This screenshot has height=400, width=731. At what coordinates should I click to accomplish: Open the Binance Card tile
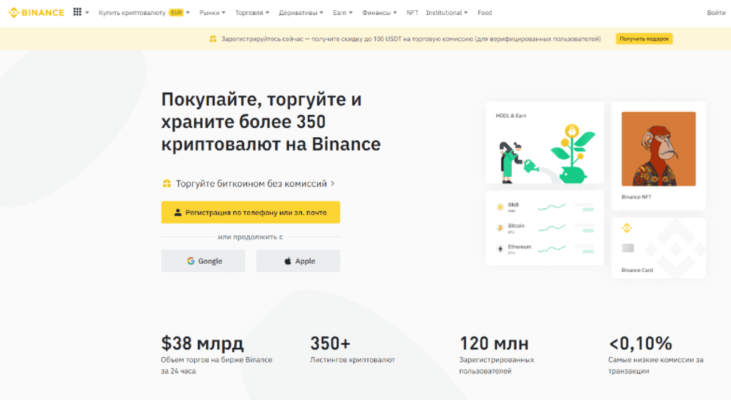(659, 248)
